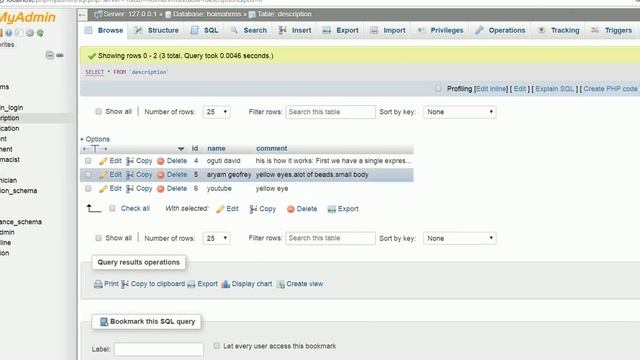Click the Create PHP code link
640x360 pixels.
click(x=610, y=89)
